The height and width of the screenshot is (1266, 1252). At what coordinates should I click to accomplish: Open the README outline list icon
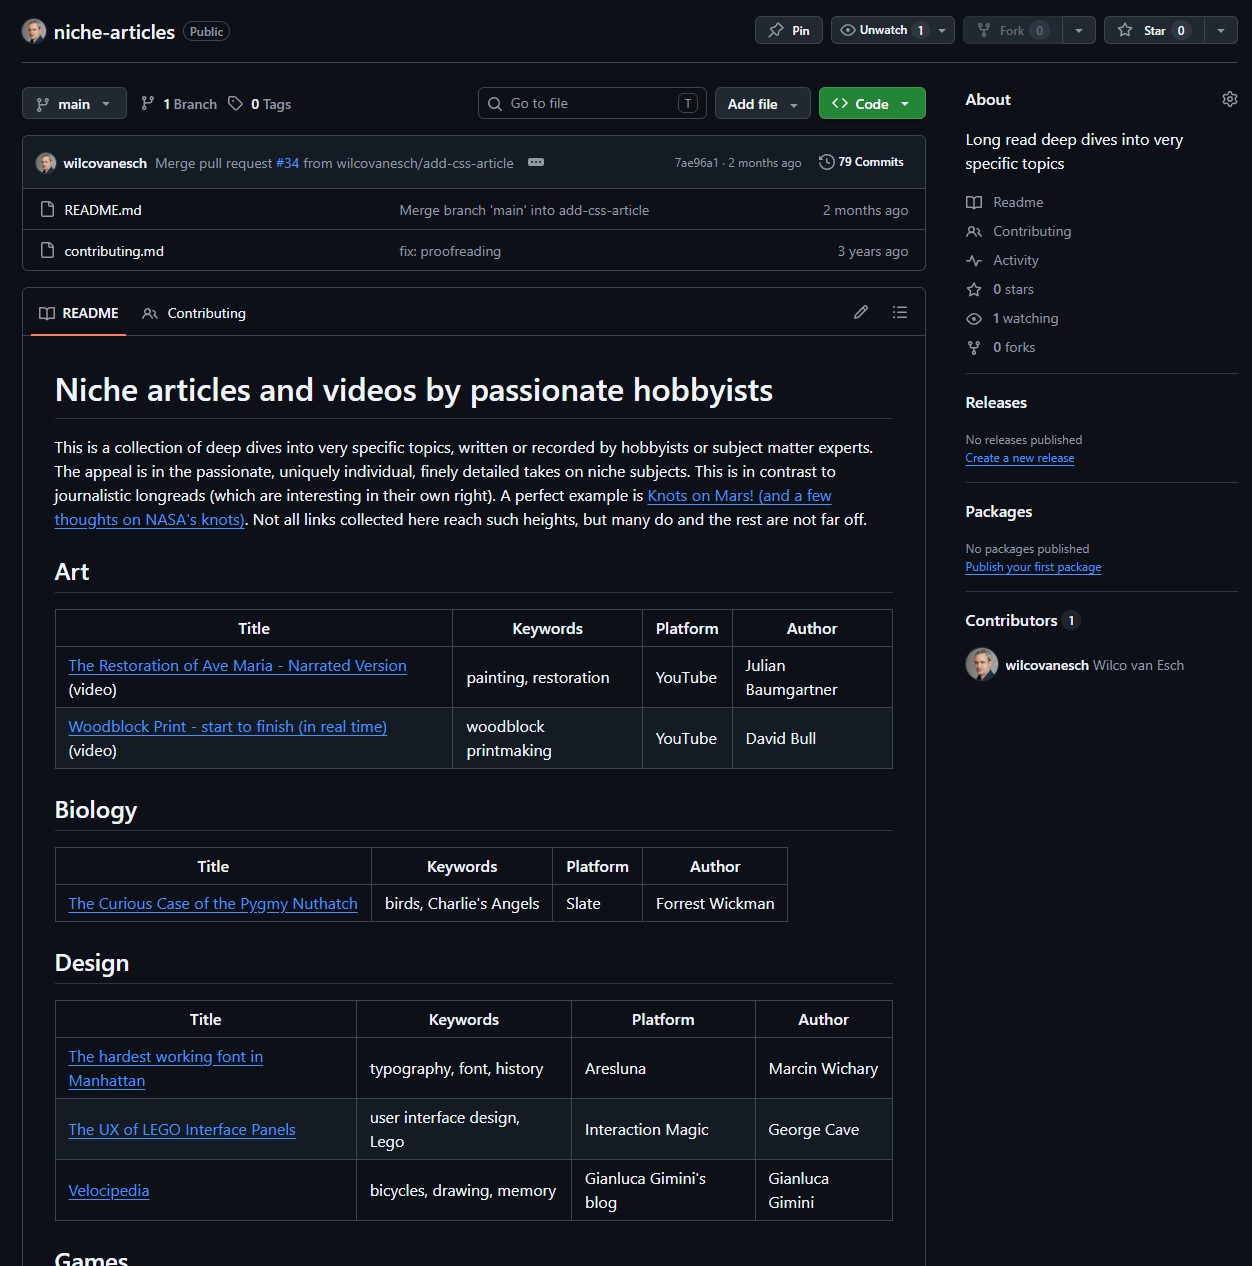(900, 312)
